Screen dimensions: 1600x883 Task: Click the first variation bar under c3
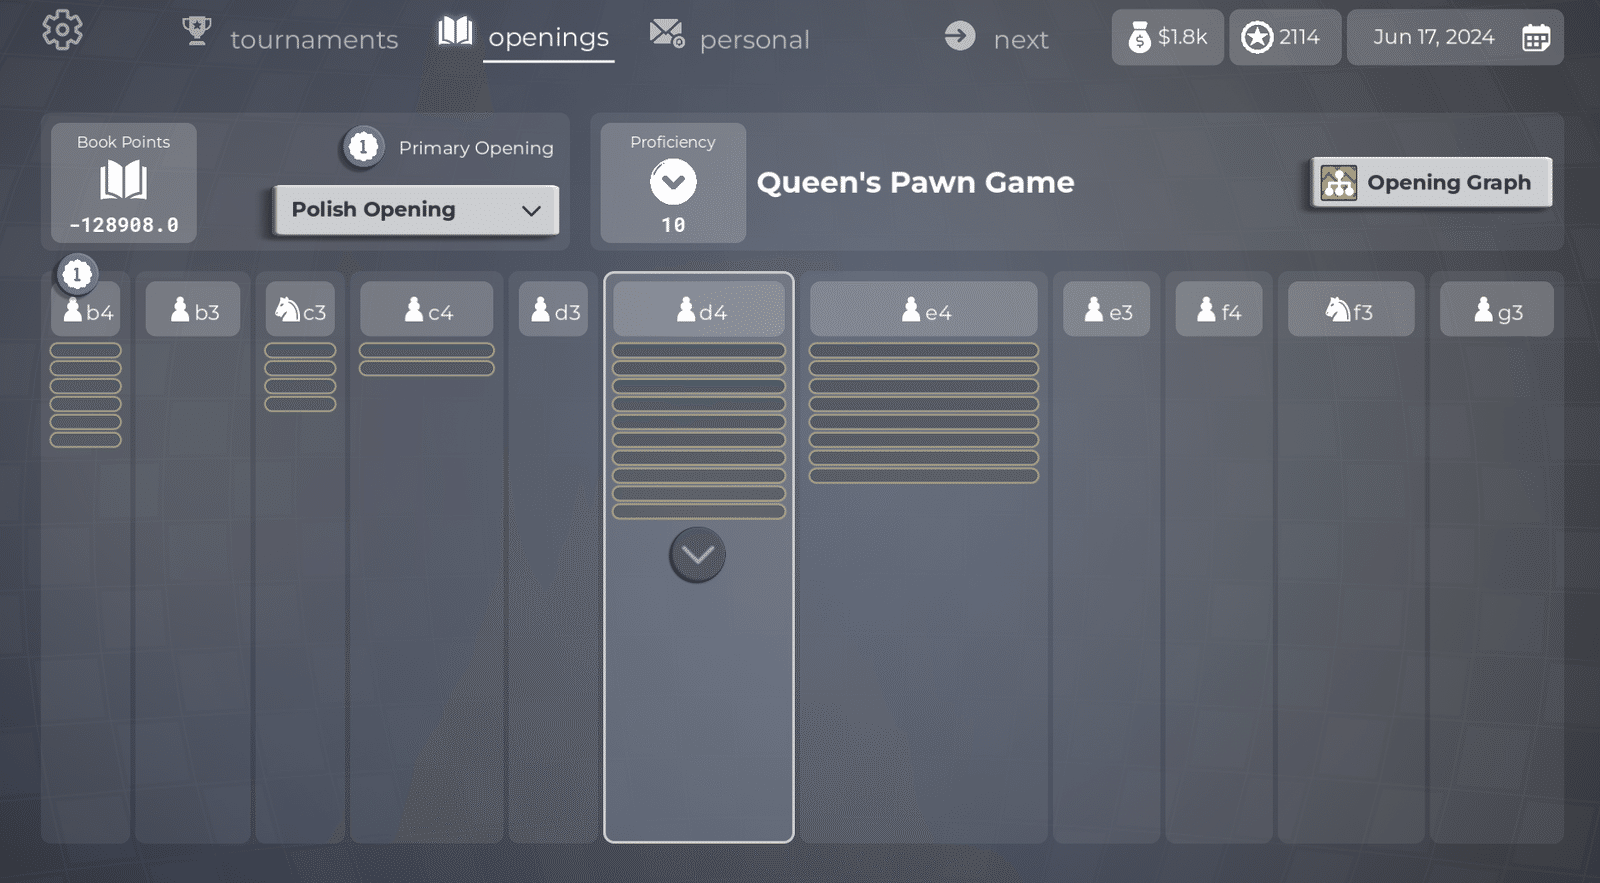(x=300, y=350)
